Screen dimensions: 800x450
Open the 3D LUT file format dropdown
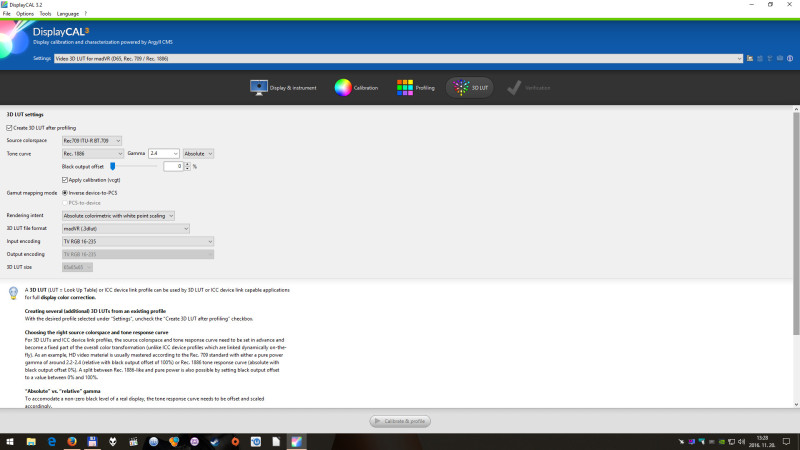[126, 229]
